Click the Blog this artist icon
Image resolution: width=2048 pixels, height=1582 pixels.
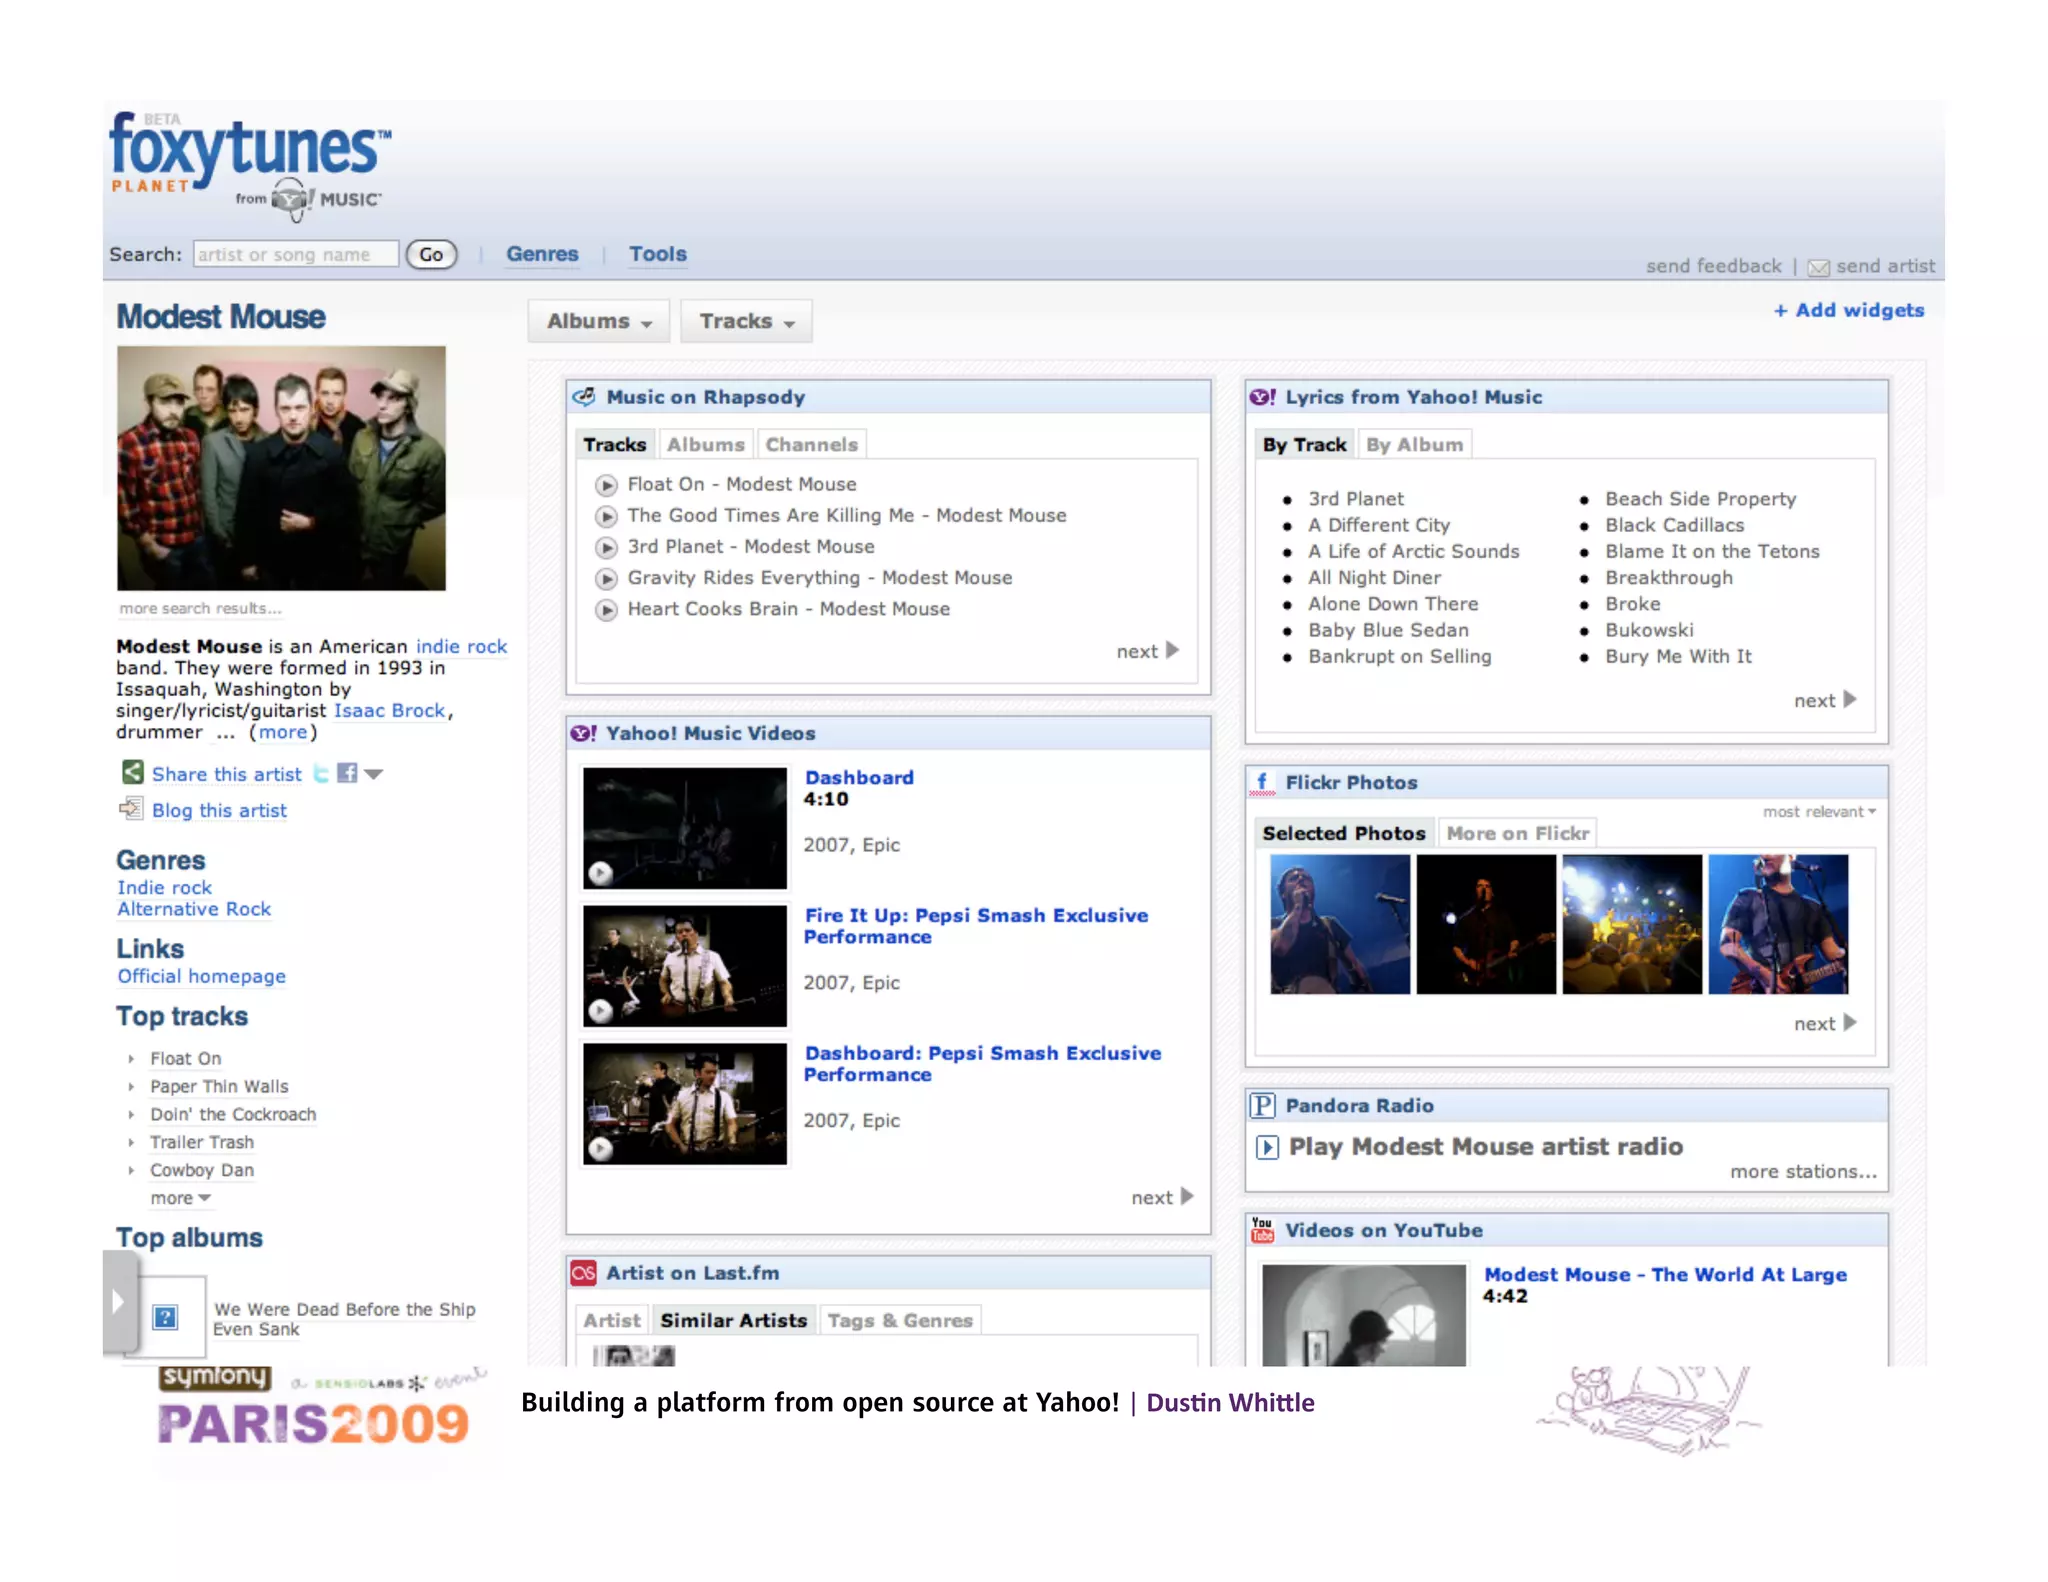tap(131, 808)
